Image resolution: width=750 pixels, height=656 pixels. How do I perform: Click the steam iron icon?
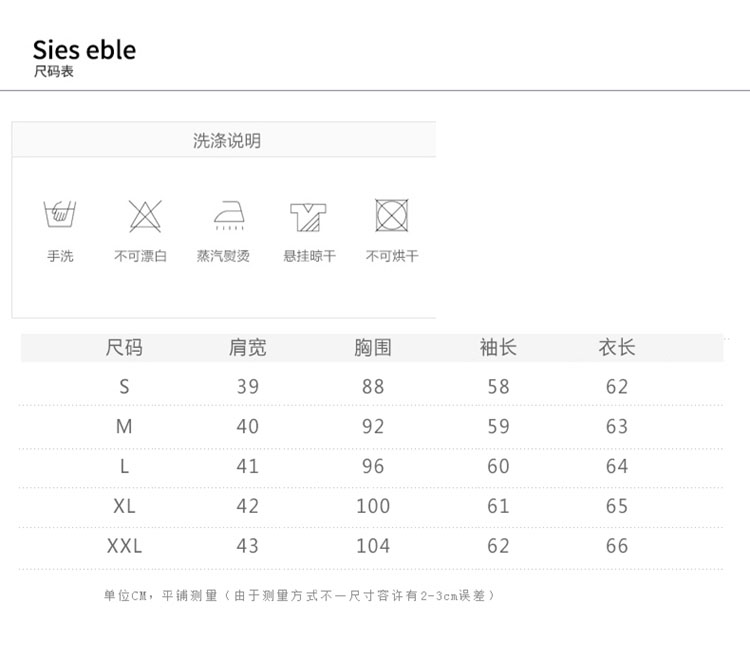pos(229,215)
